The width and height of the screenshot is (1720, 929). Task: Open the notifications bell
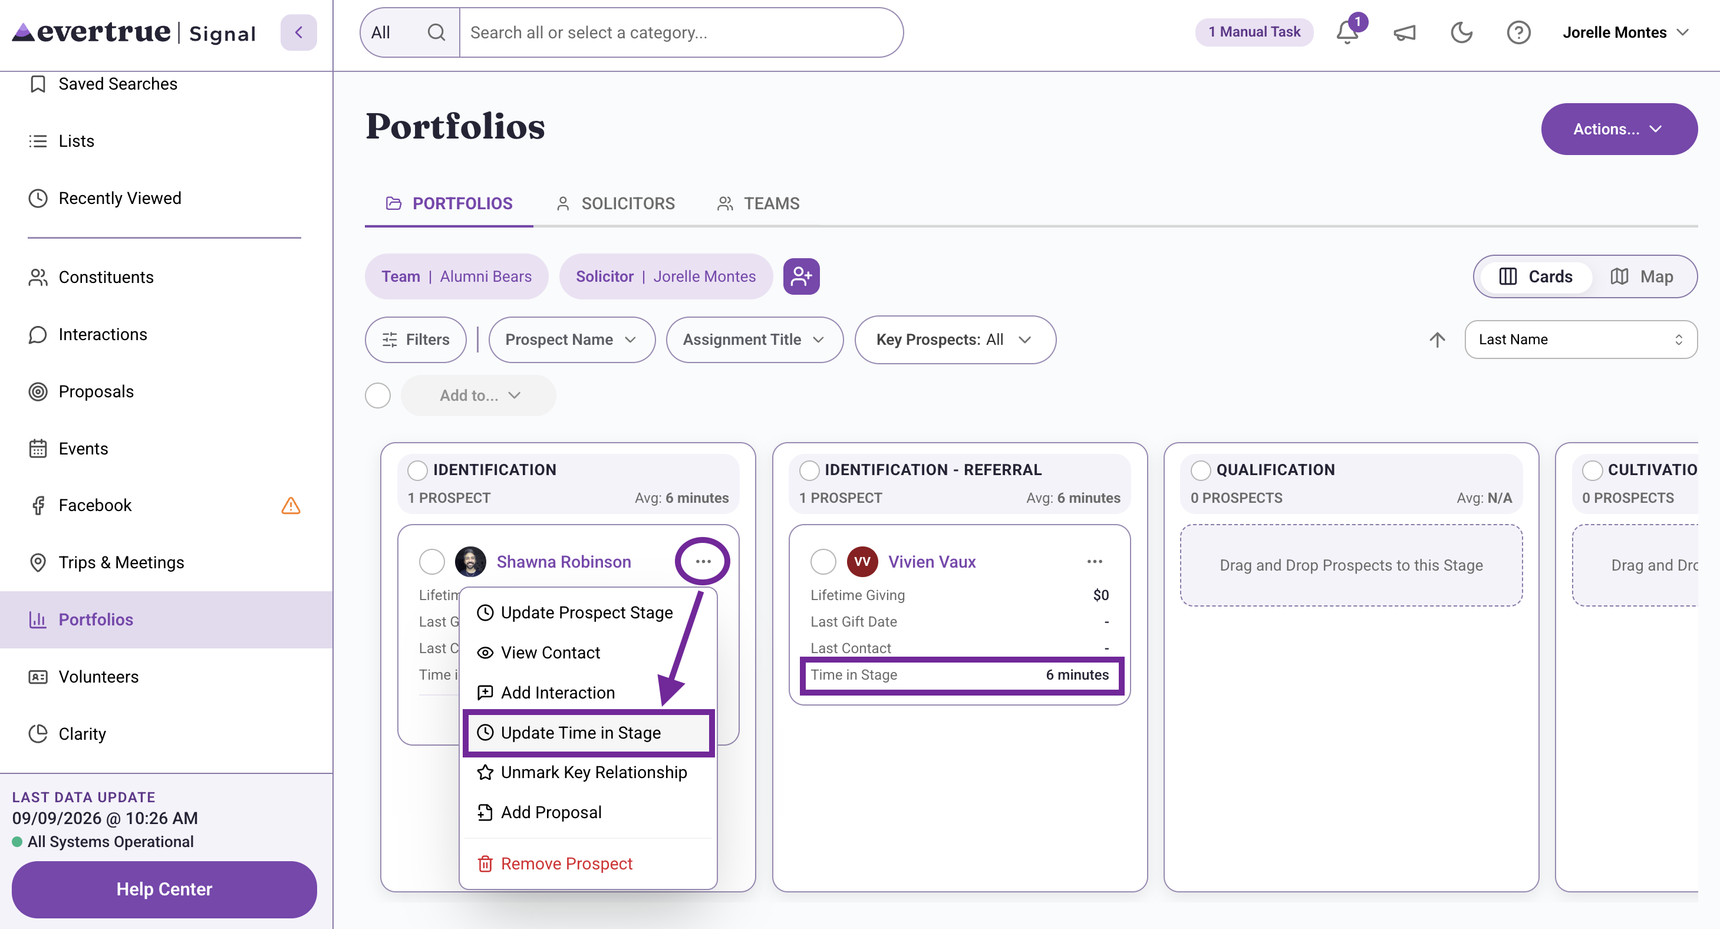click(1347, 32)
